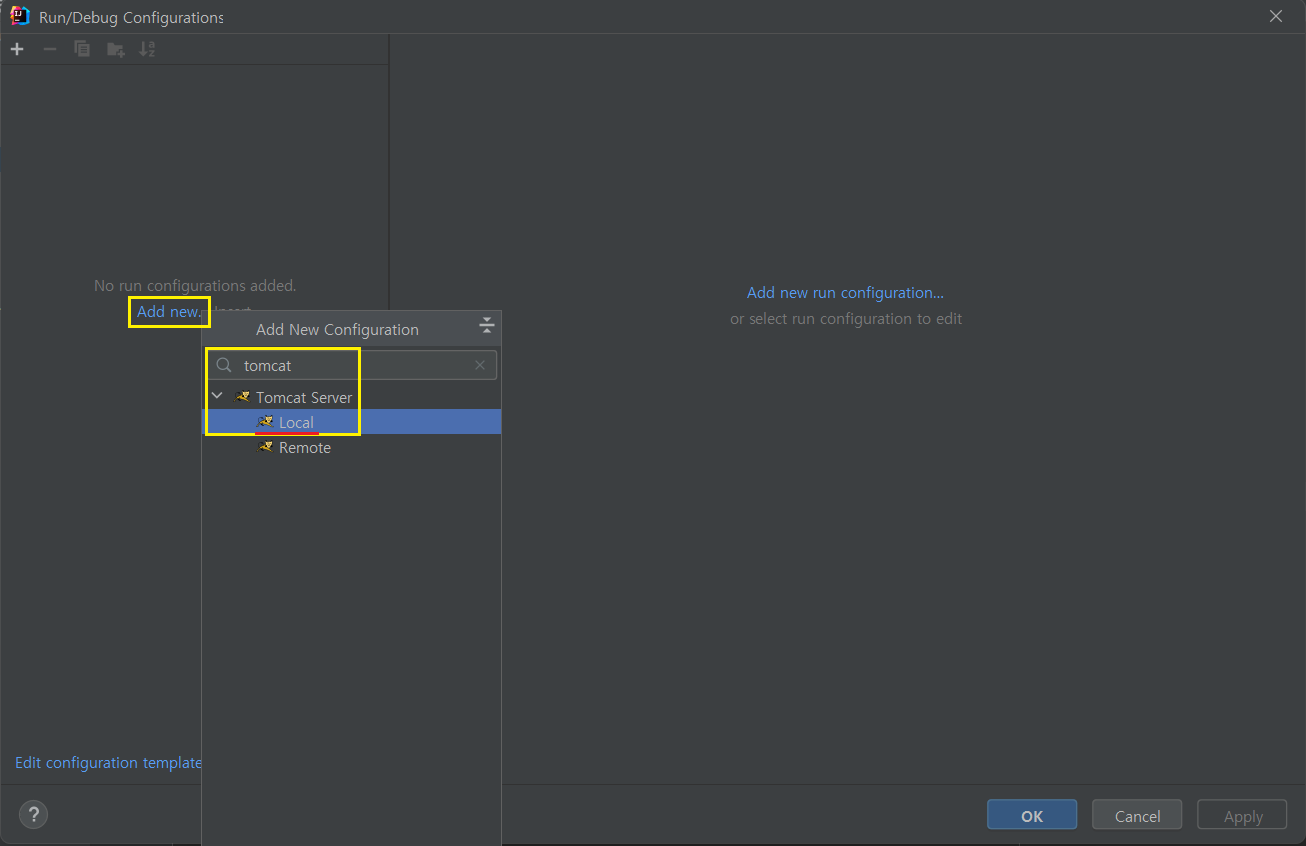The image size is (1306, 846).
Task: Open help with the question mark button
Action: point(33,815)
